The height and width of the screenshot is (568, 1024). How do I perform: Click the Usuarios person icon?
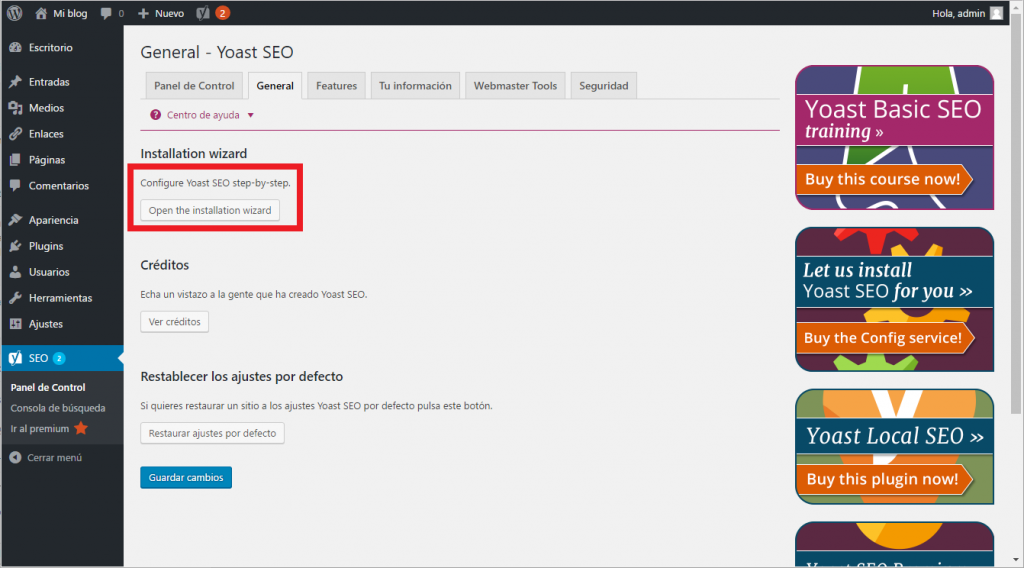point(16,272)
